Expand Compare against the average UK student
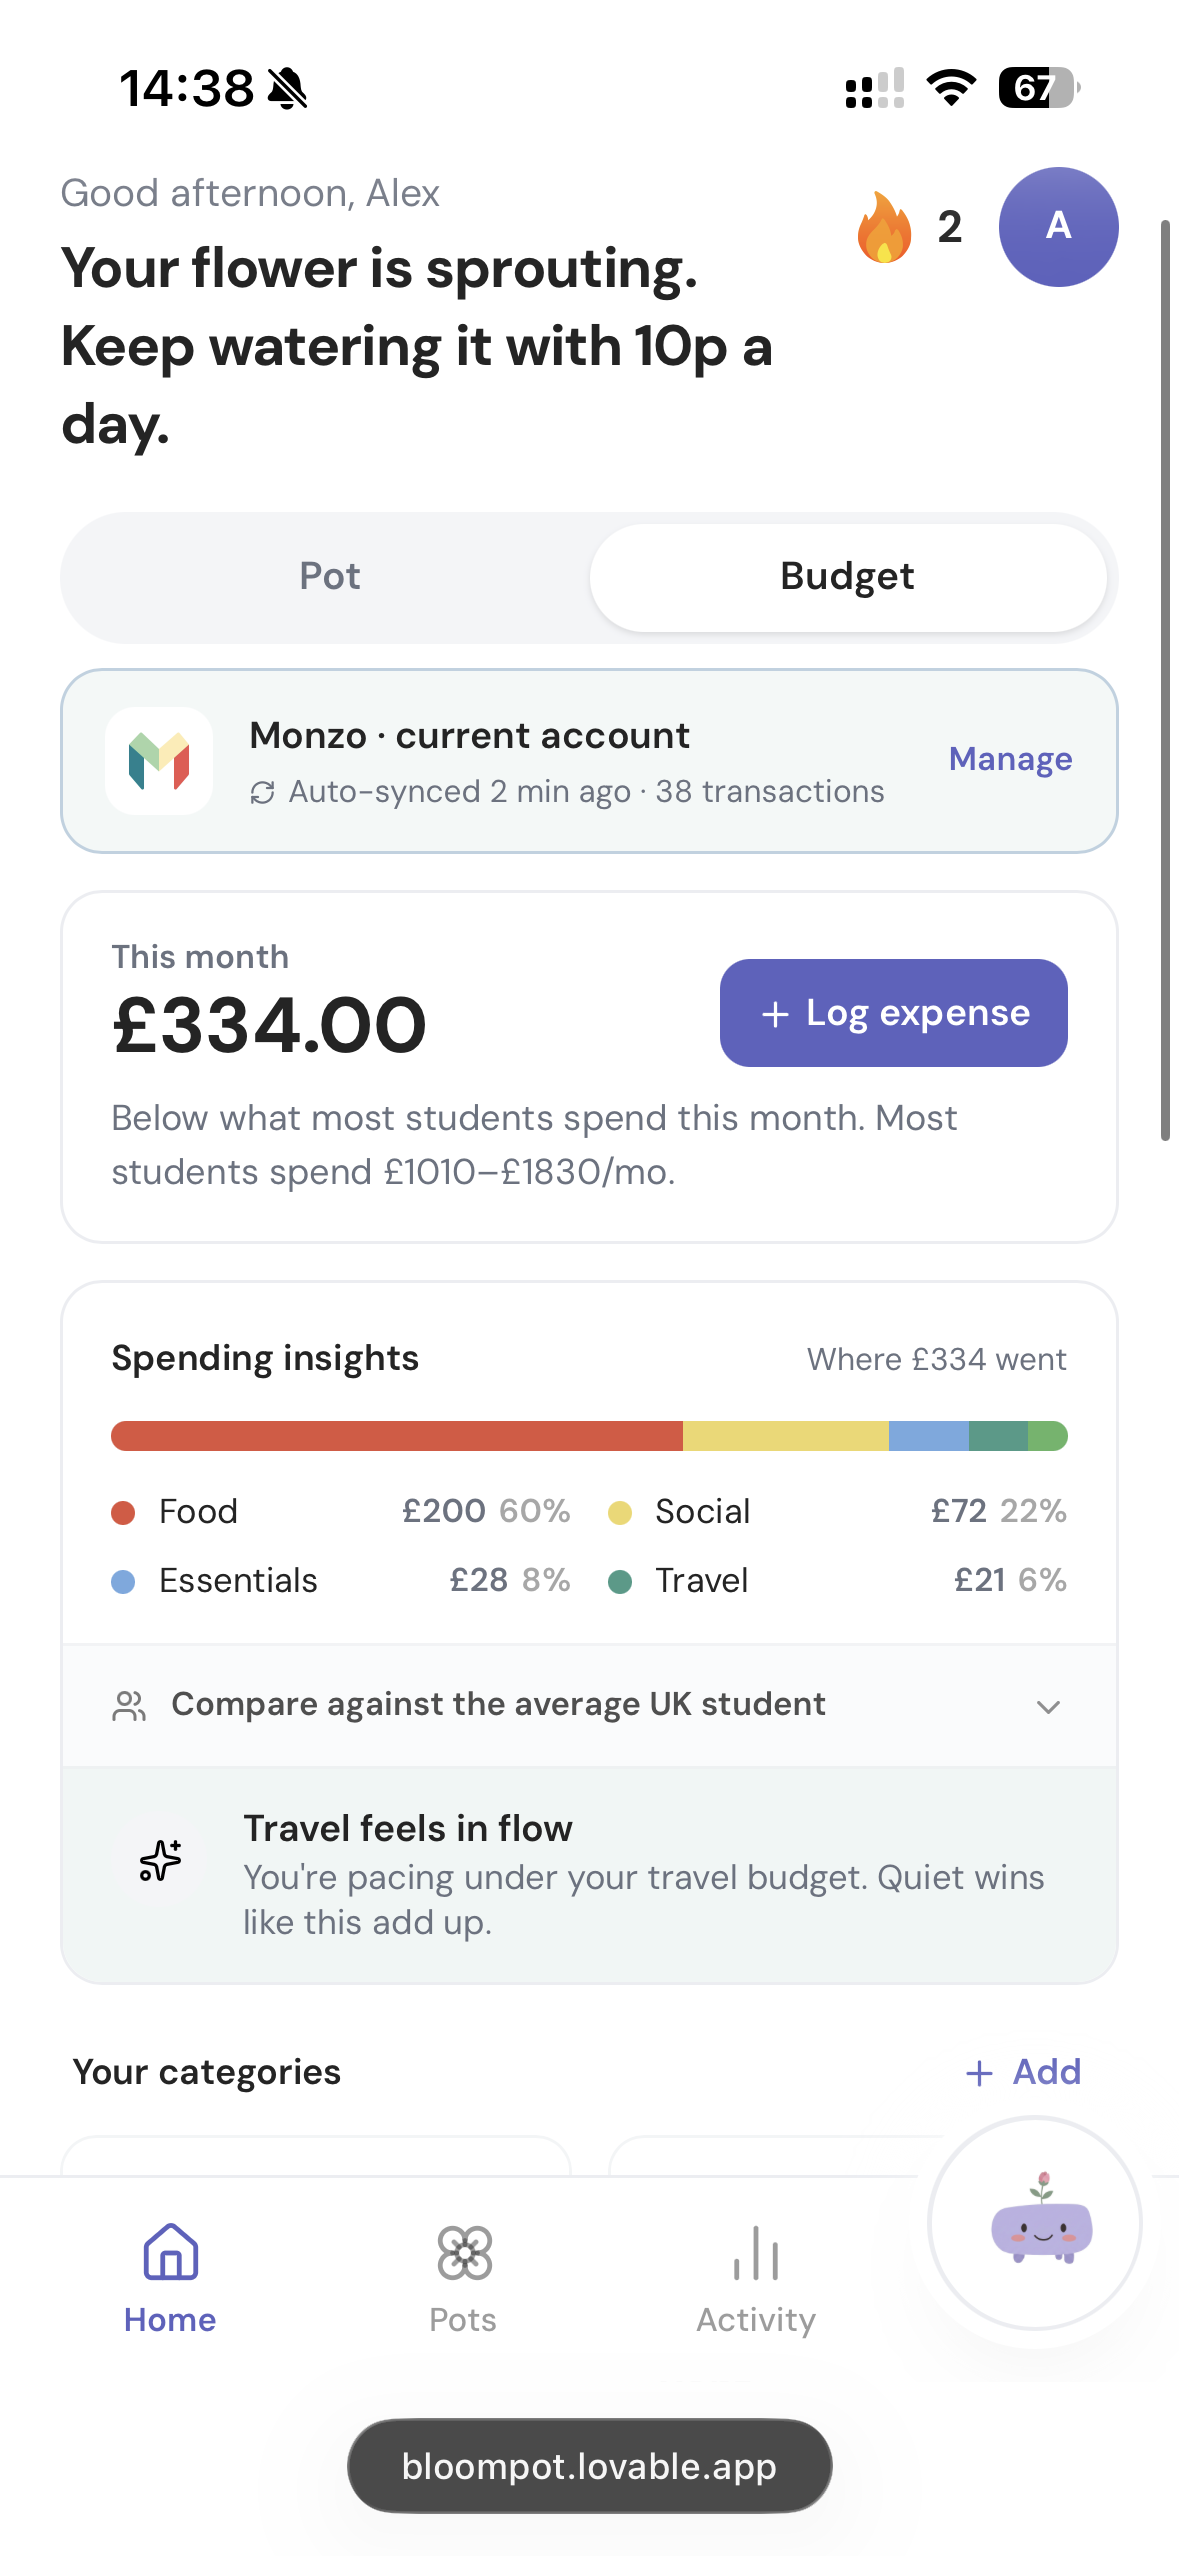 click(x=589, y=1705)
